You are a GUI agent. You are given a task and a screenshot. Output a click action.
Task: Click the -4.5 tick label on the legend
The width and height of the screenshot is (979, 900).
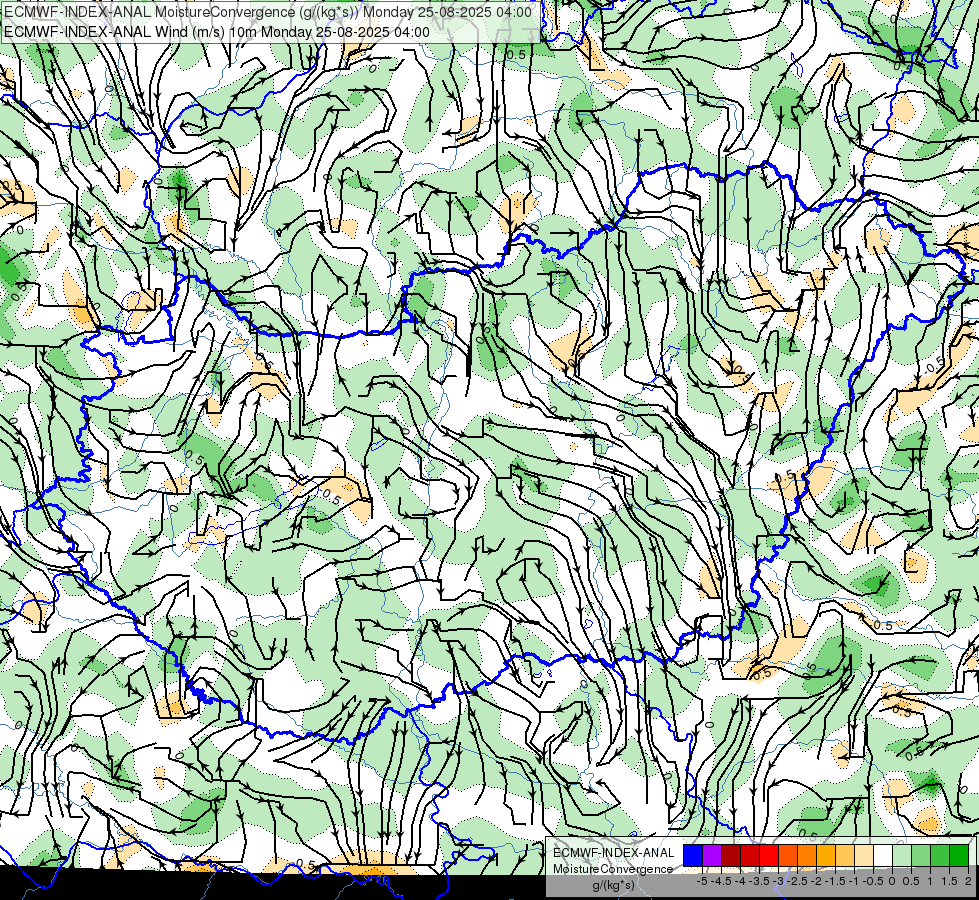coord(721,881)
